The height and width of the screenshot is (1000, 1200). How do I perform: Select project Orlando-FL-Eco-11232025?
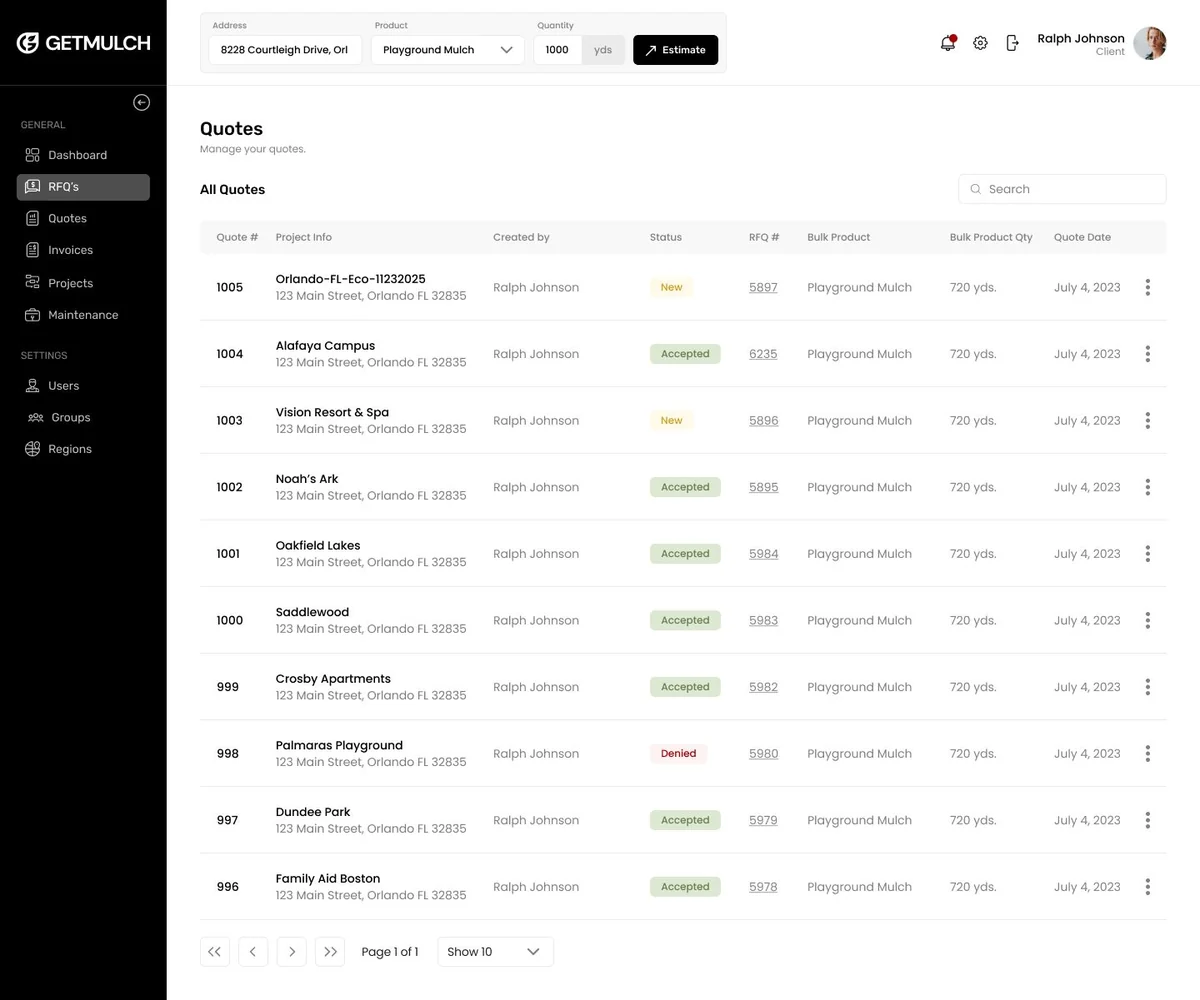(x=350, y=279)
